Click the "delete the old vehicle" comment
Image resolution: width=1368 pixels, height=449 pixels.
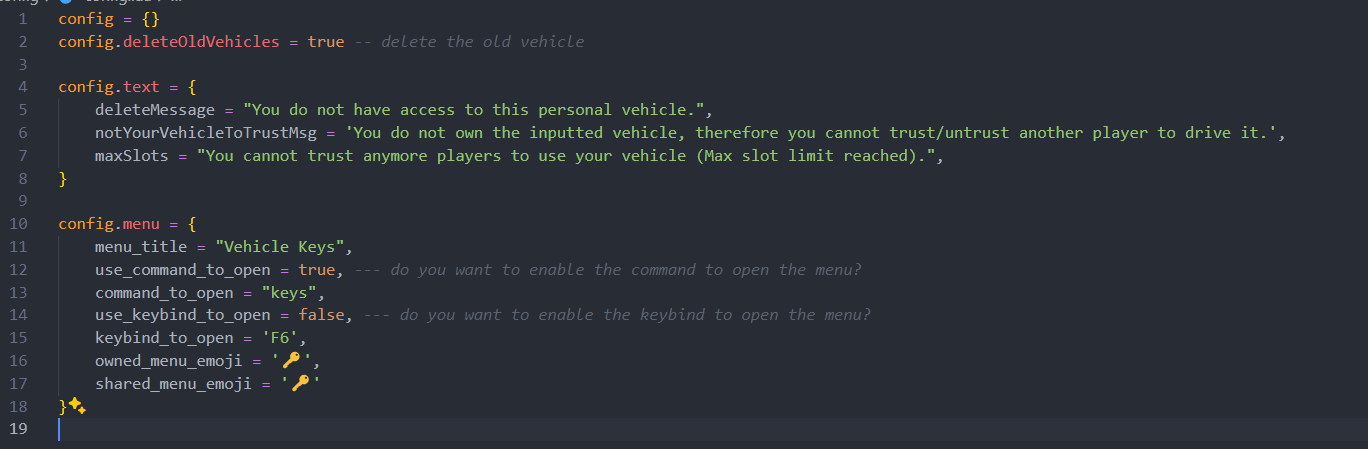[482, 42]
